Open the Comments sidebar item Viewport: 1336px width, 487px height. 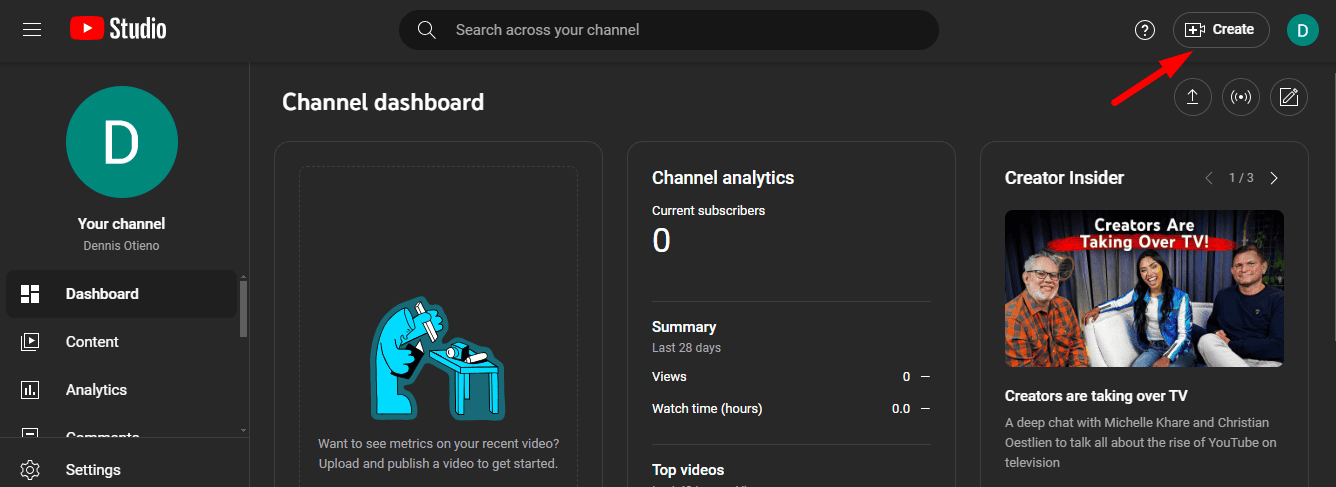click(x=102, y=436)
